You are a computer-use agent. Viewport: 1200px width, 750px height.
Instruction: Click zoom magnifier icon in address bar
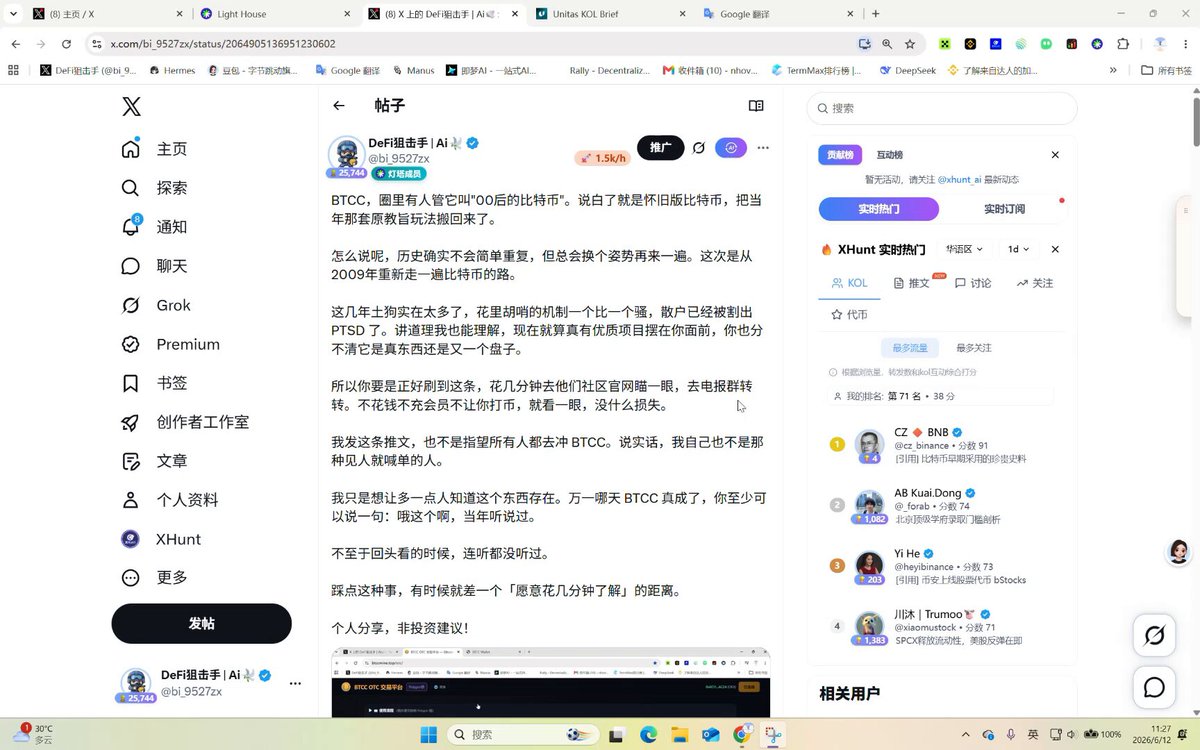pos(887,44)
